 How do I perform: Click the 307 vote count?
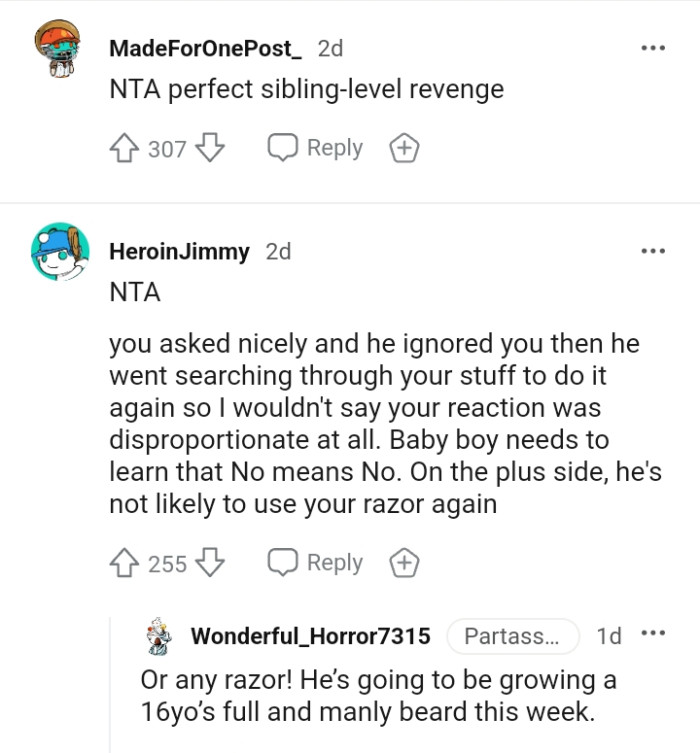167,149
